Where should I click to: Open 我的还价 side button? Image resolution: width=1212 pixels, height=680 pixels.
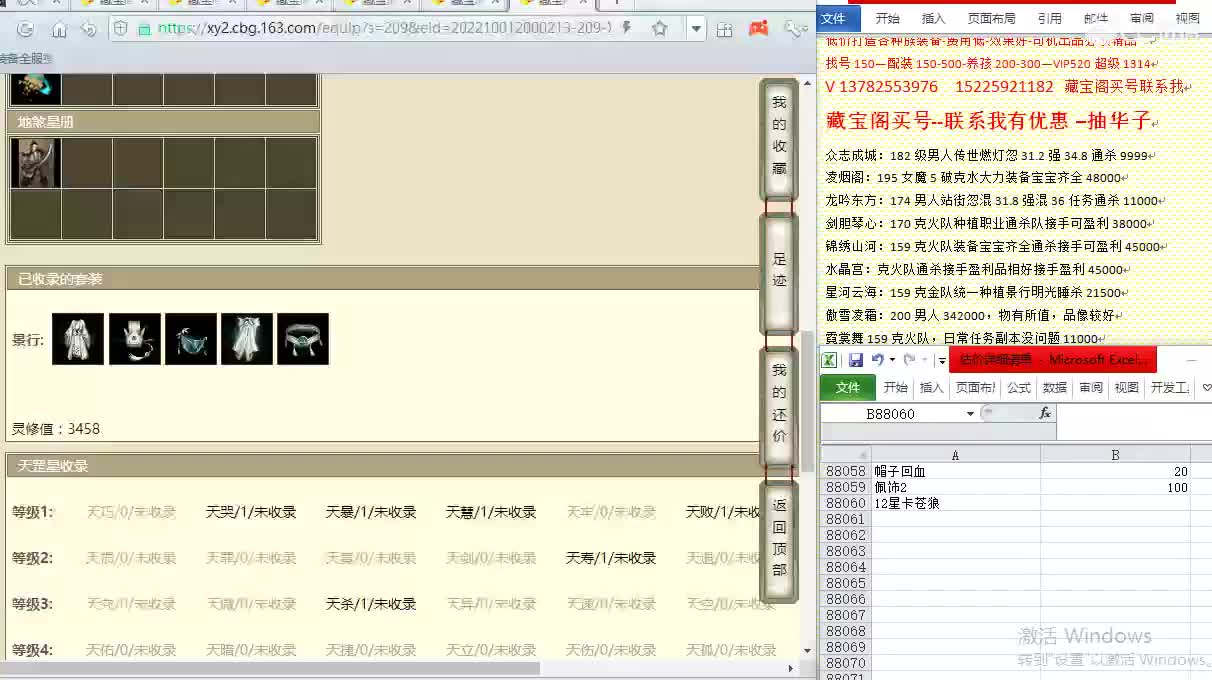(779, 404)
